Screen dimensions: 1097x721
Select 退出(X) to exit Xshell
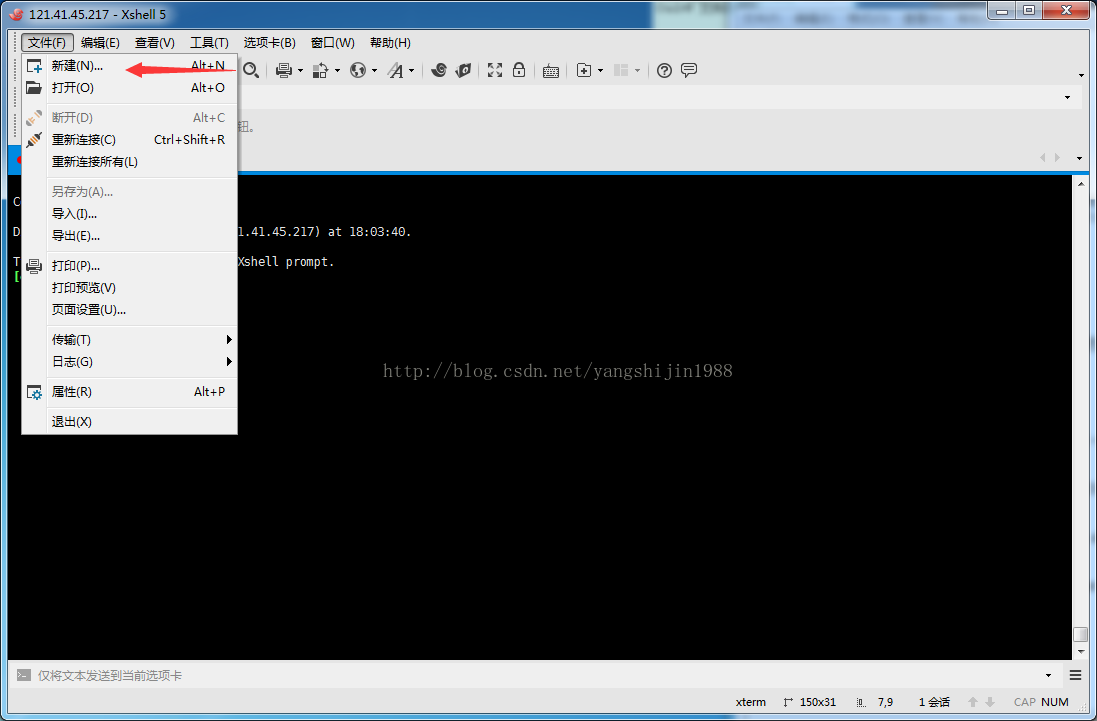coord(130,422)
